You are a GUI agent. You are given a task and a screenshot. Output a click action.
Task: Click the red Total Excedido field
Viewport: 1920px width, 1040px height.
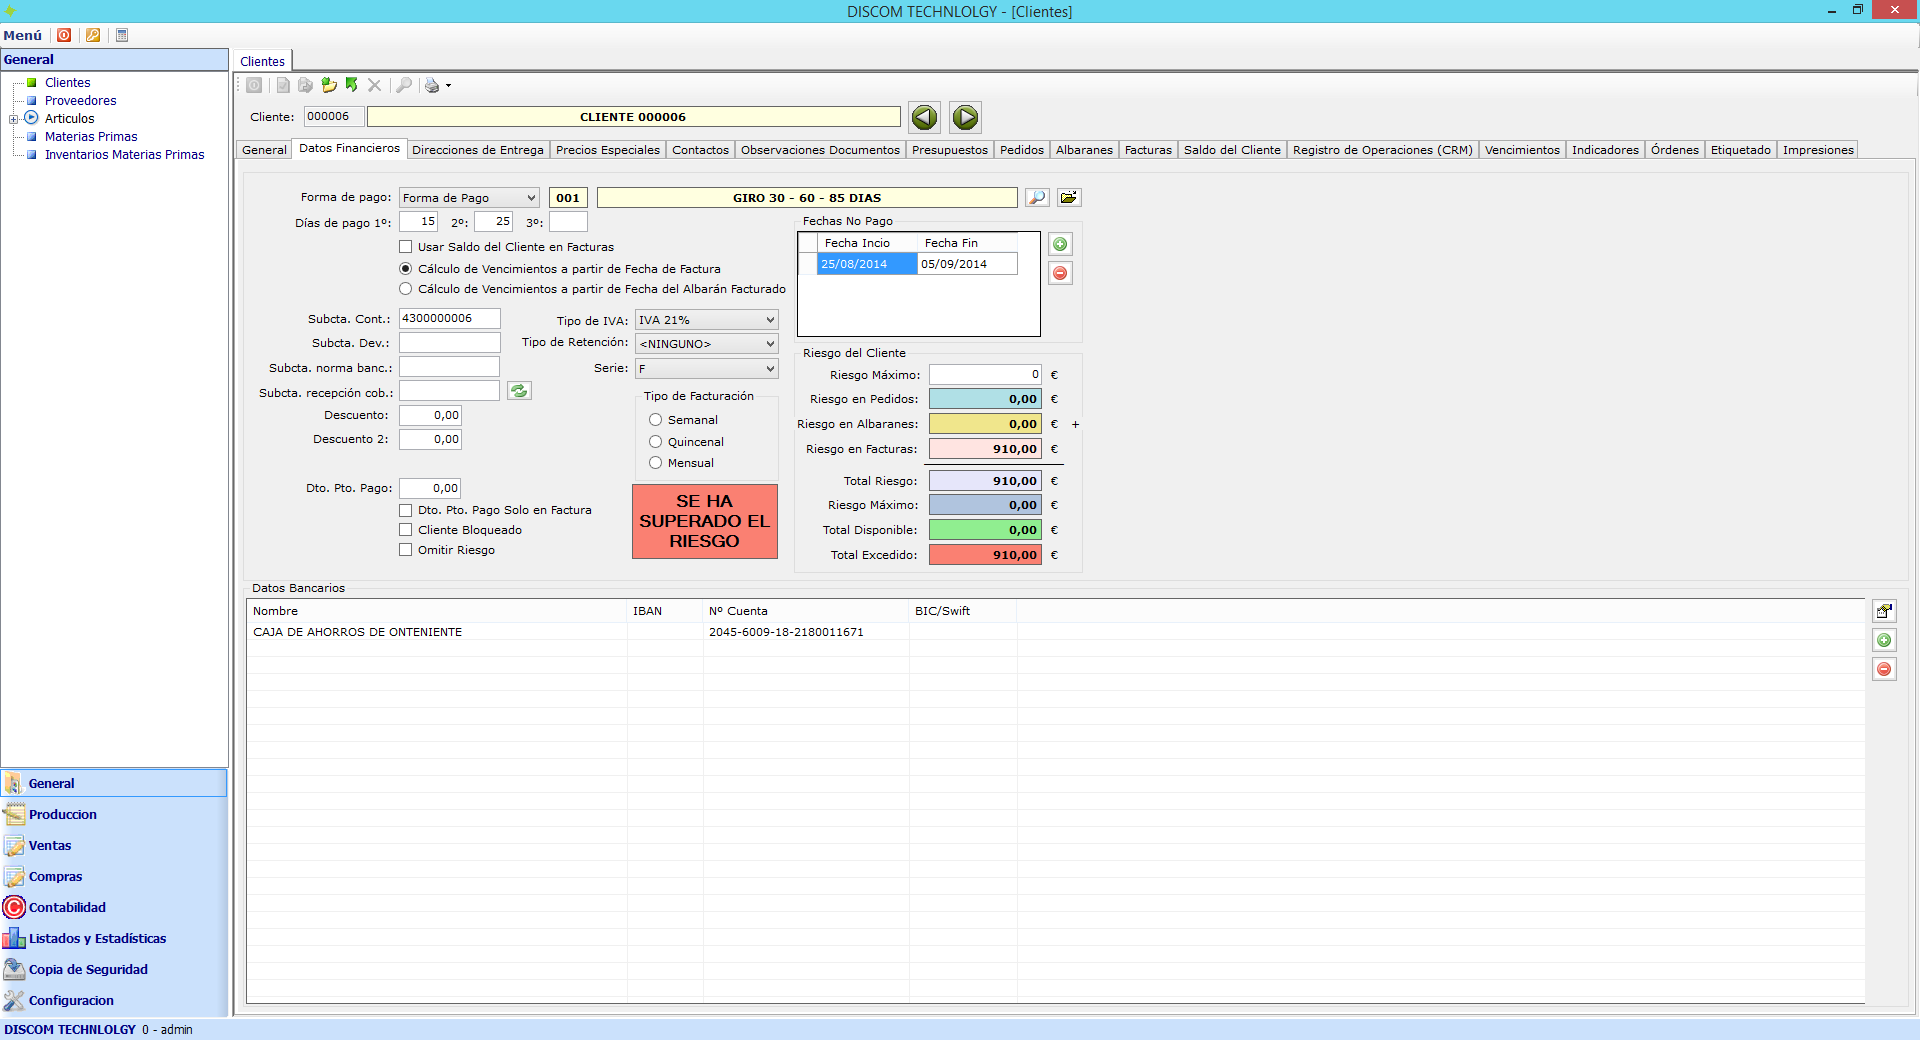coord(985,555)
